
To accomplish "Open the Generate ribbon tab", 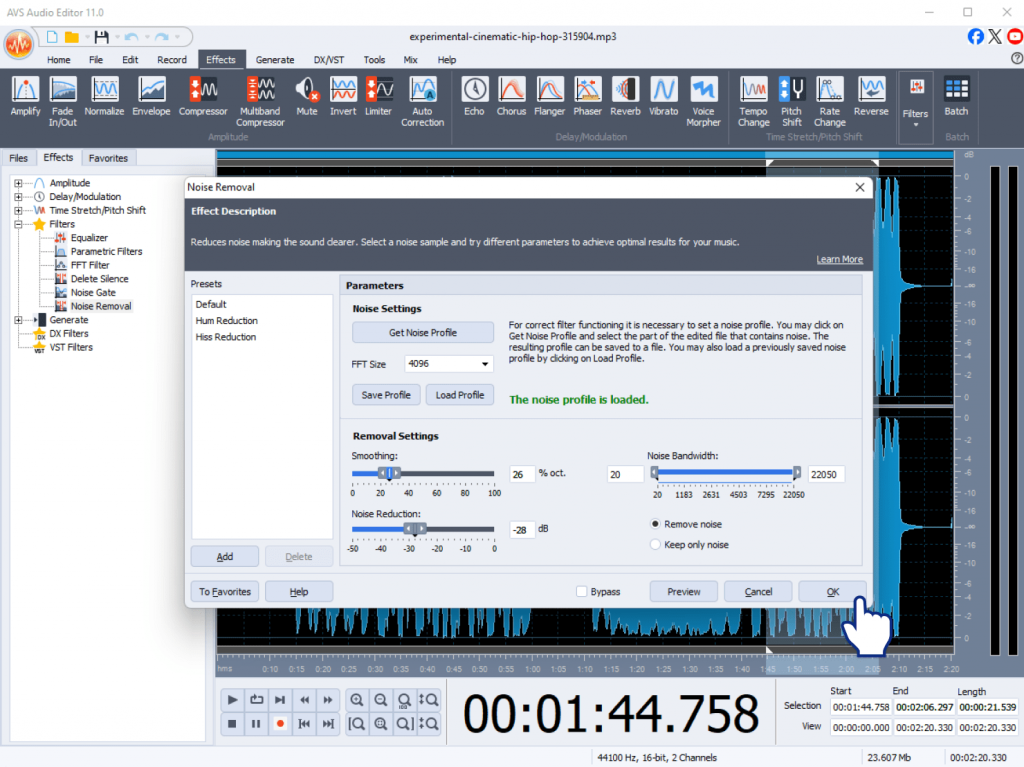I will pos(274,60).
